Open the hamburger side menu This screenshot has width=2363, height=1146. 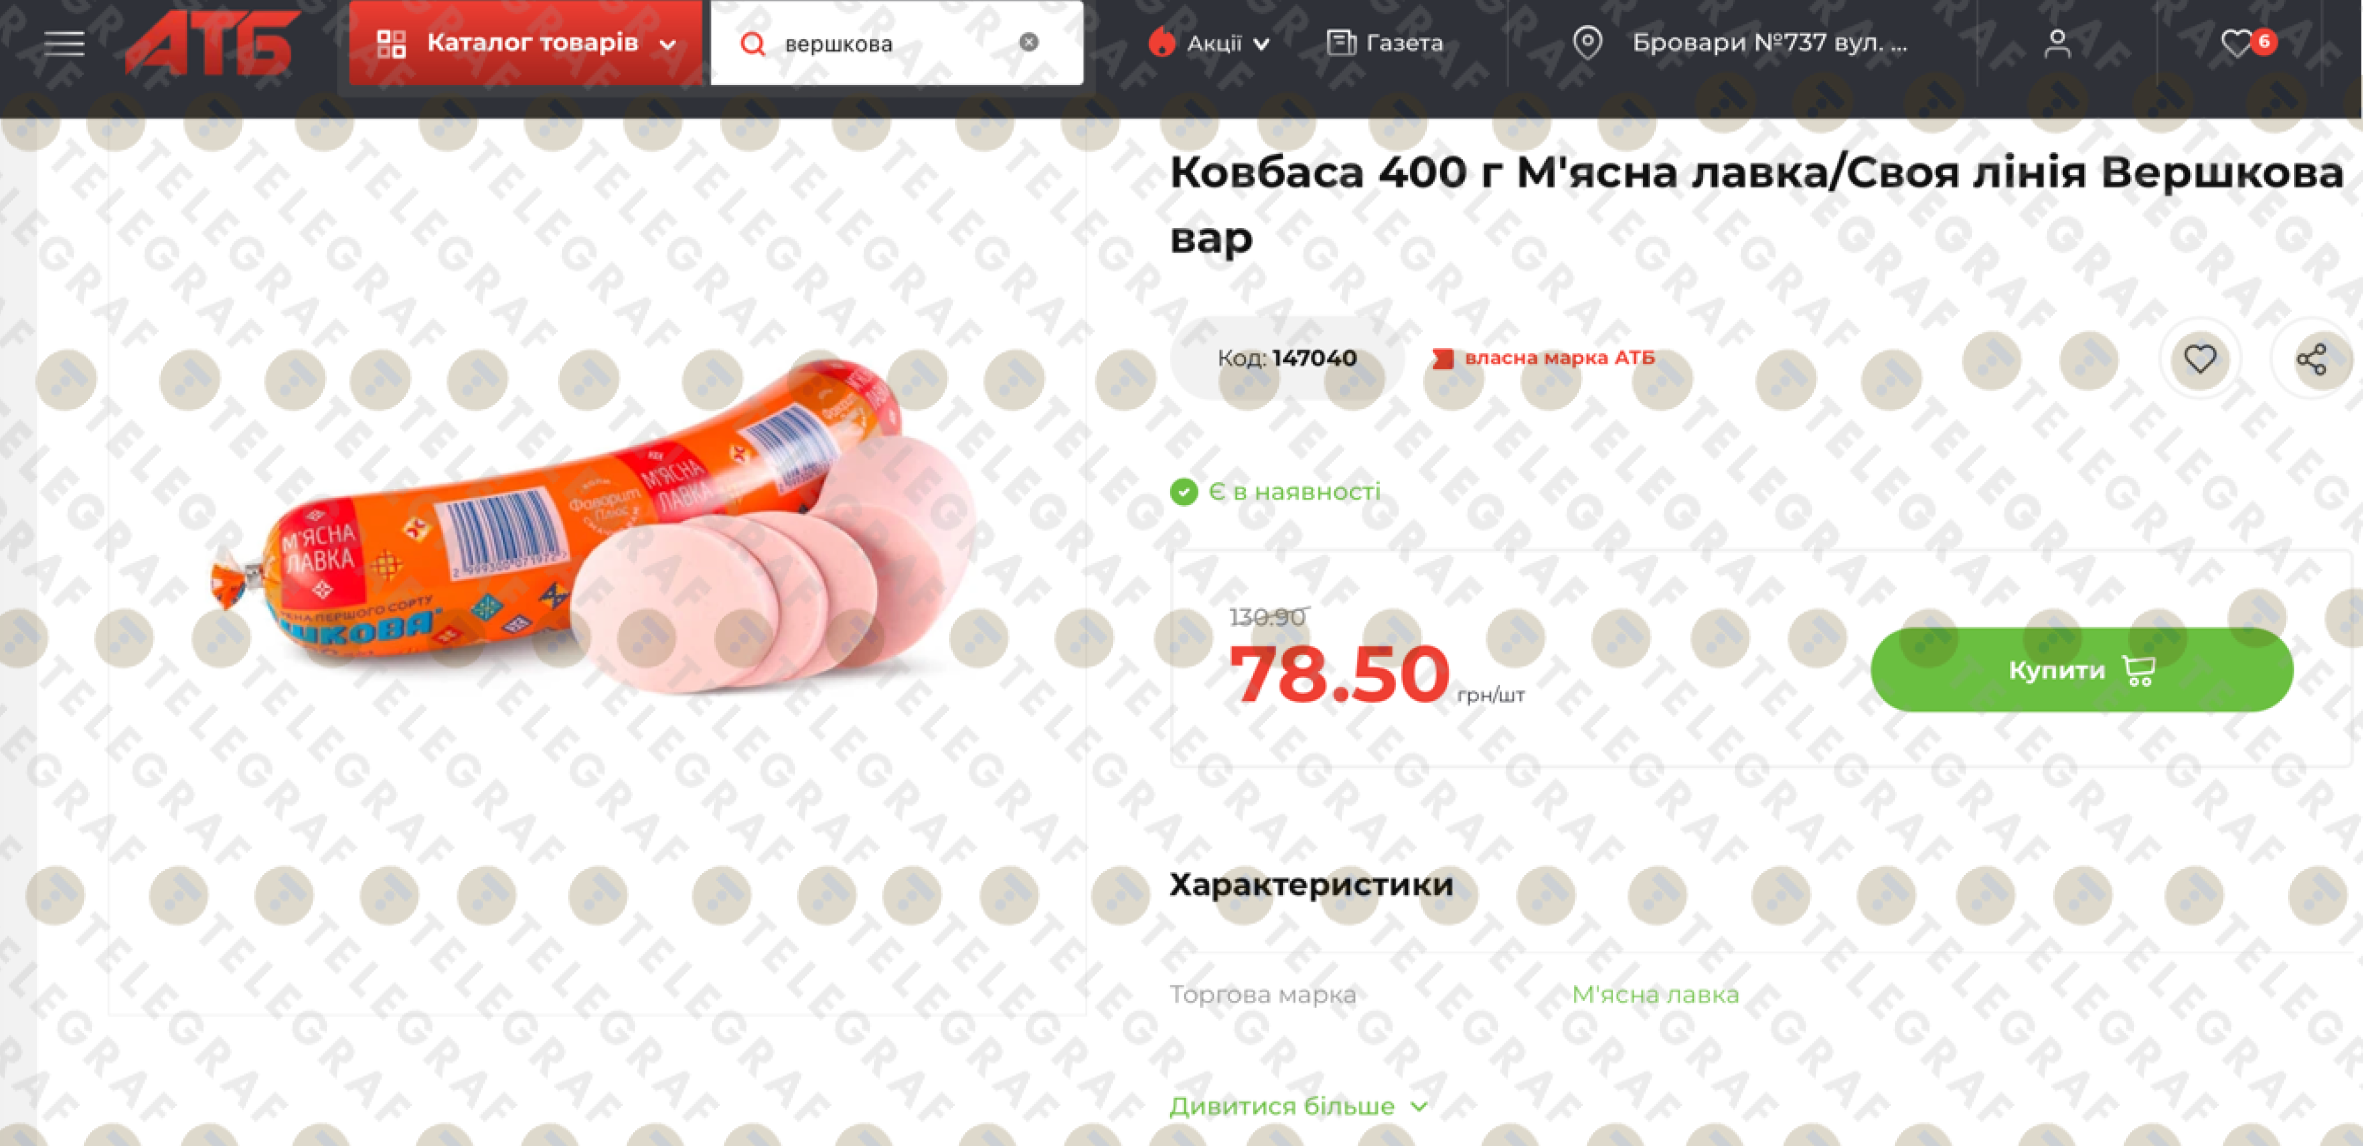click(64, 43)
